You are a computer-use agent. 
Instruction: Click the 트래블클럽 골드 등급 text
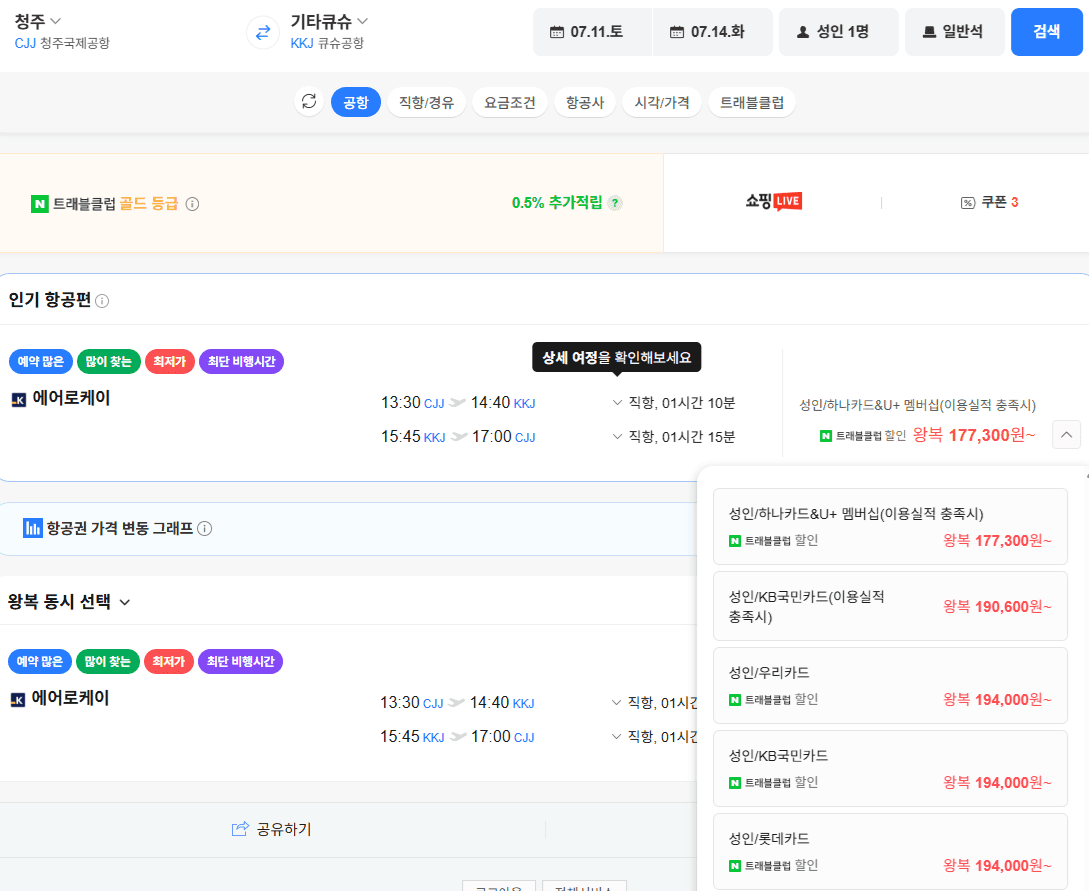click(x=115, y=204)
